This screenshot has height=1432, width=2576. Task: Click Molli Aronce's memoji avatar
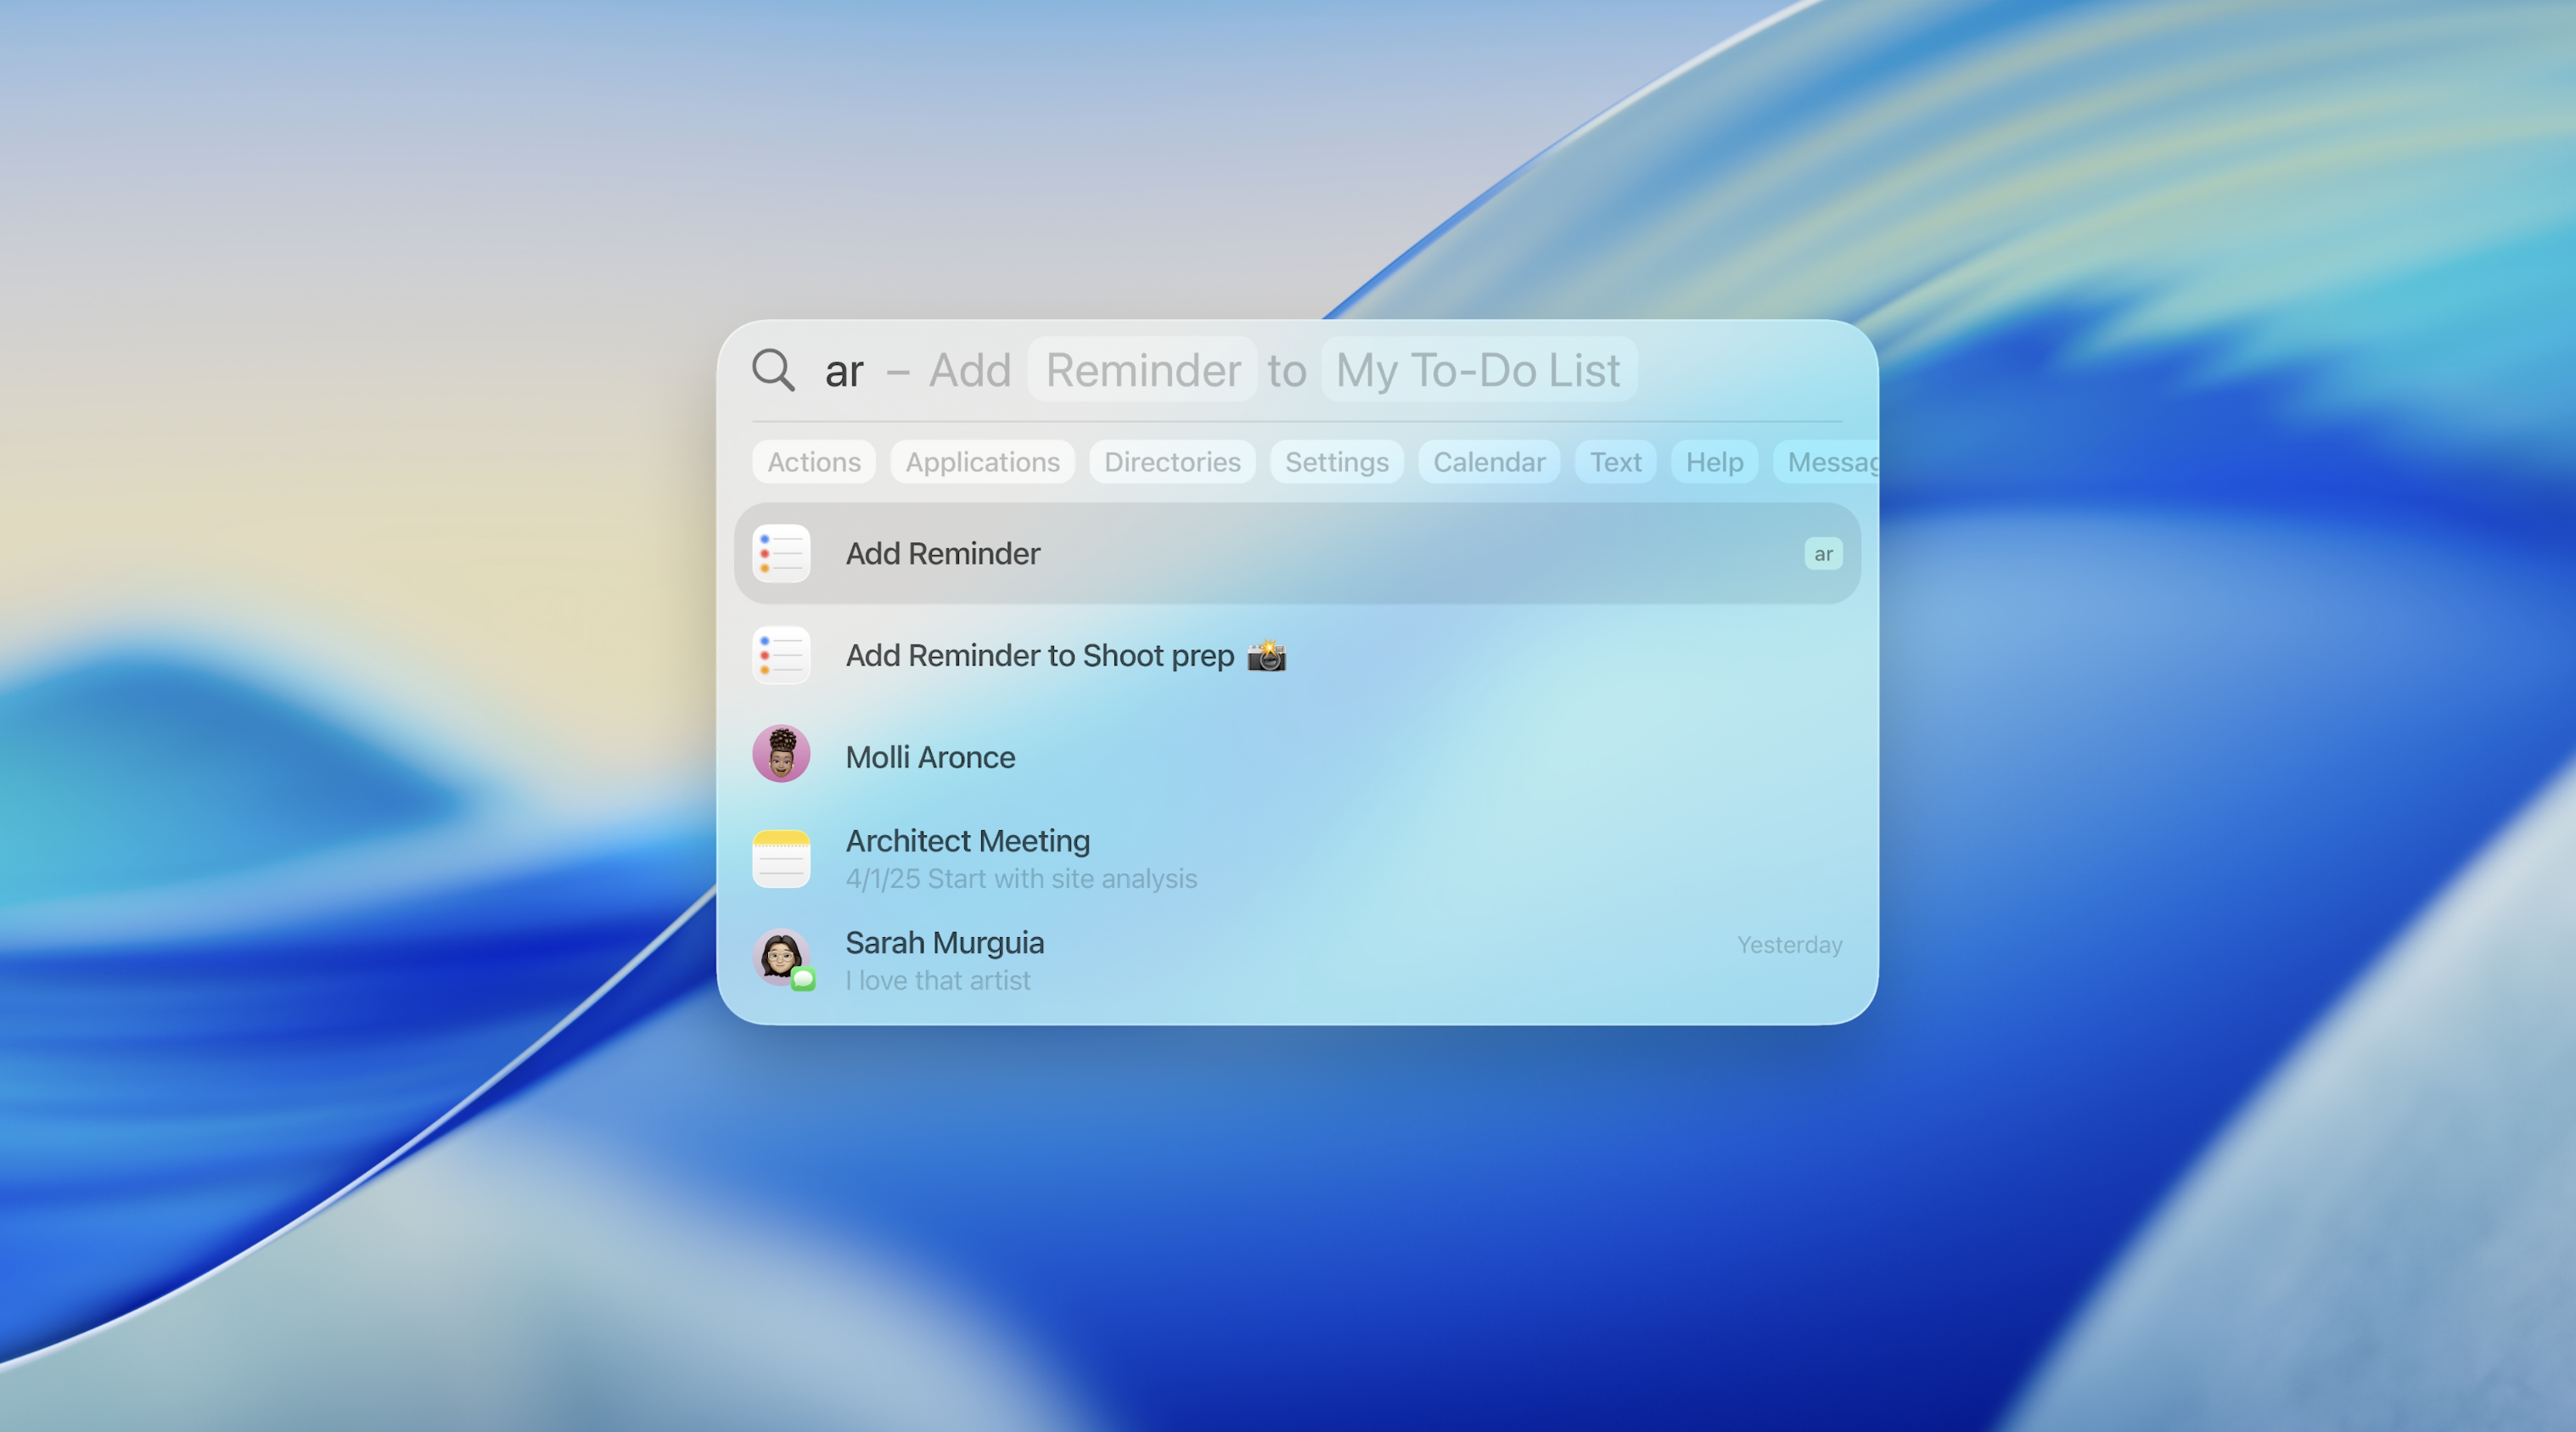pos(781,754)
